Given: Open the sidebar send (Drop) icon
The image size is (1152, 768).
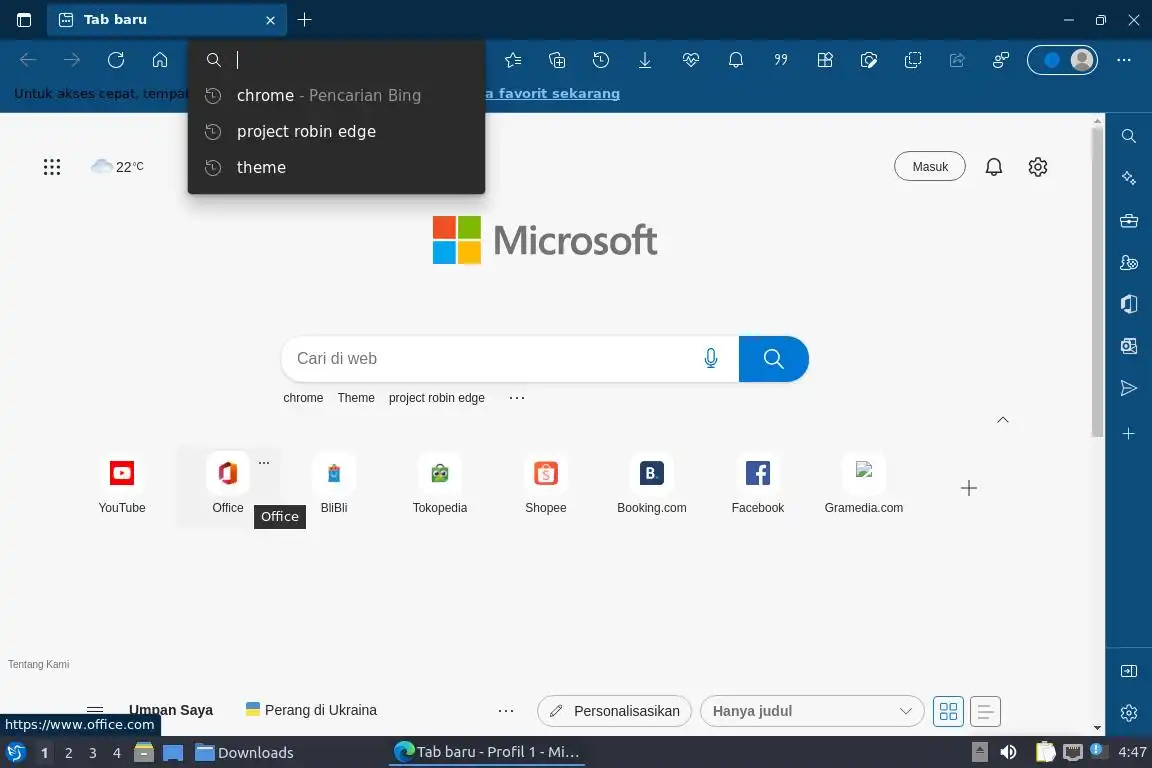Looking at the screenshot, I should [1129, 388].
